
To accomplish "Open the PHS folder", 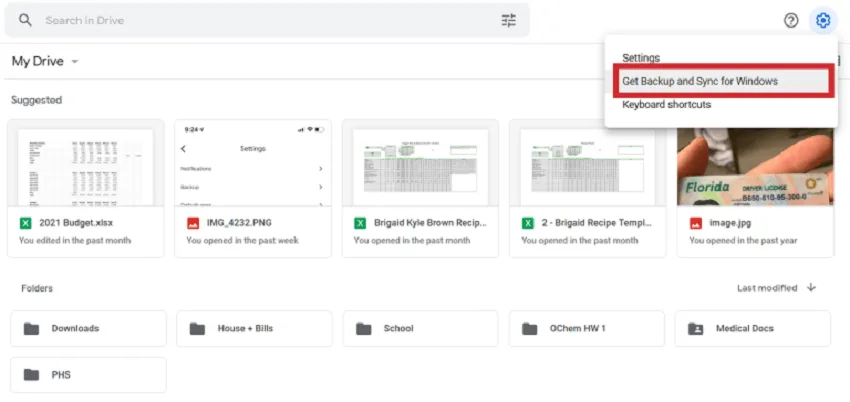I will coord(88,375).
